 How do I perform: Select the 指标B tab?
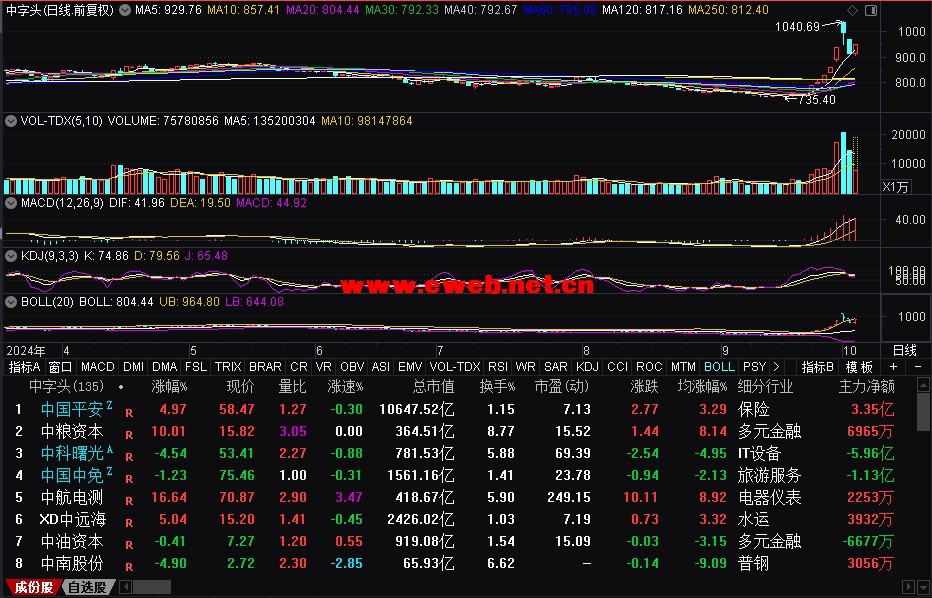[x=818, y=367]
